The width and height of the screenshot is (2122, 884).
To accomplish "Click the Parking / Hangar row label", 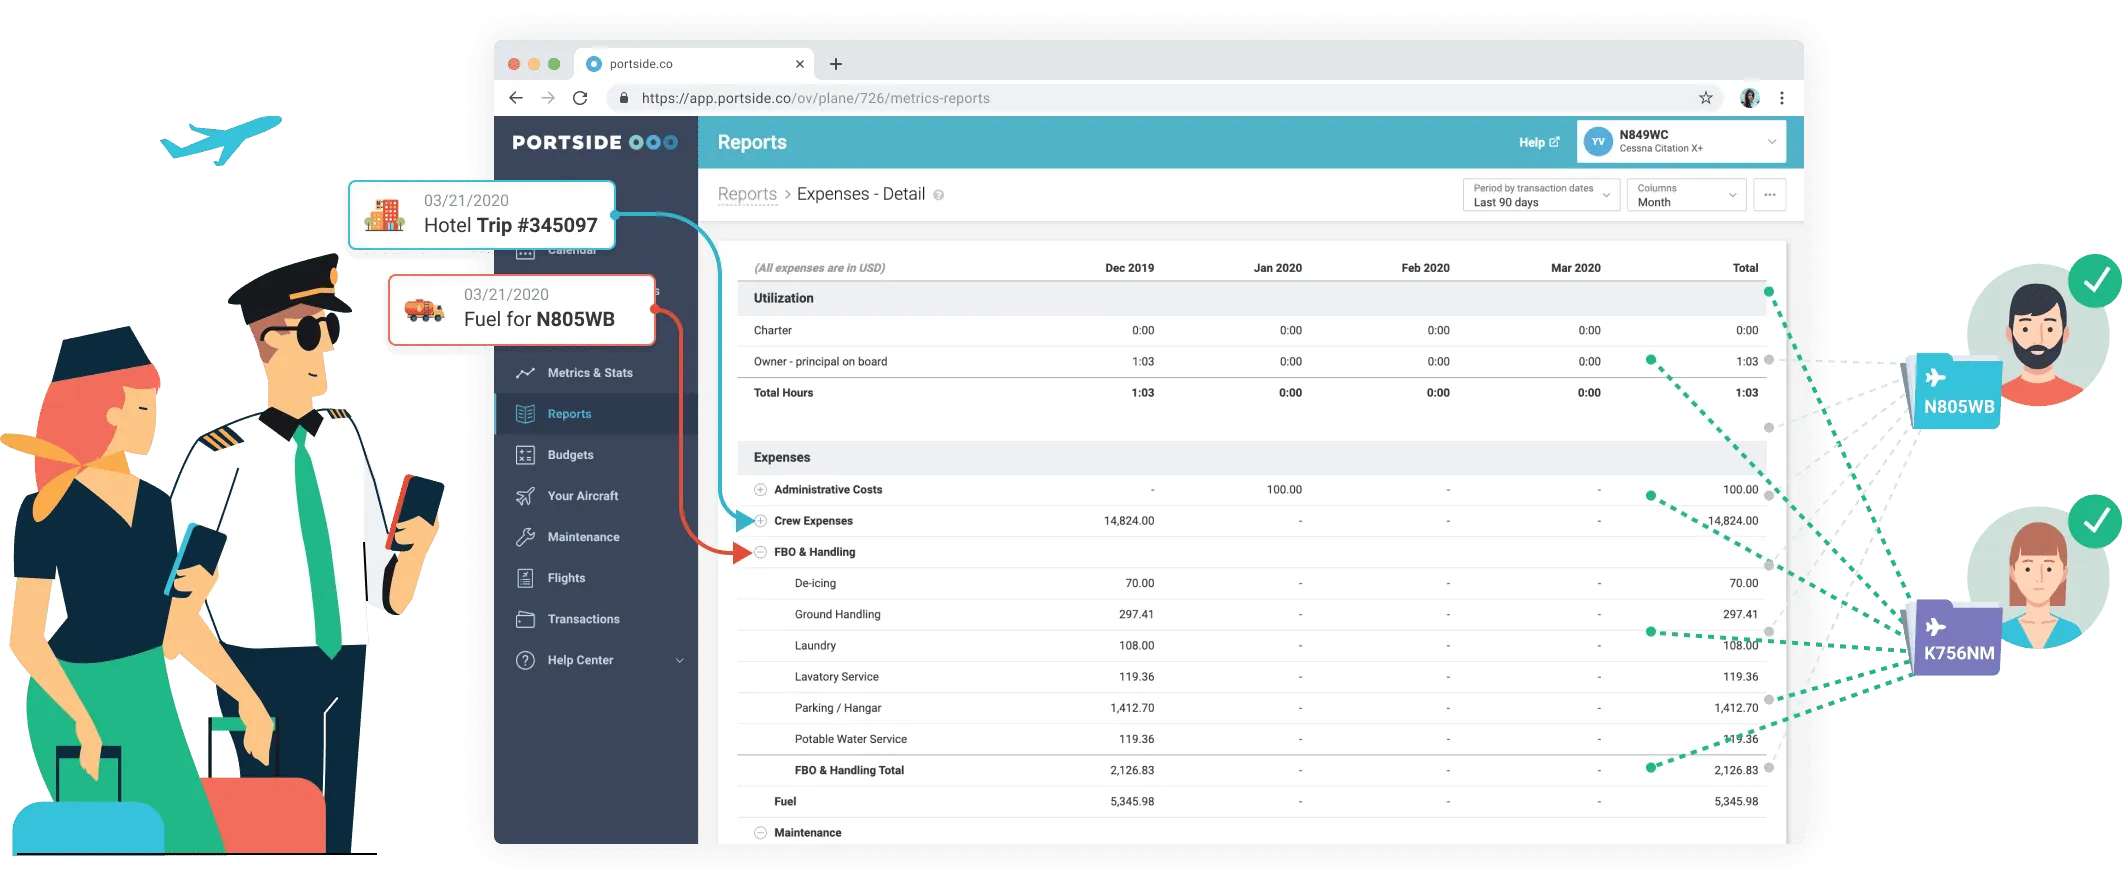I will (x=837, y=708).
